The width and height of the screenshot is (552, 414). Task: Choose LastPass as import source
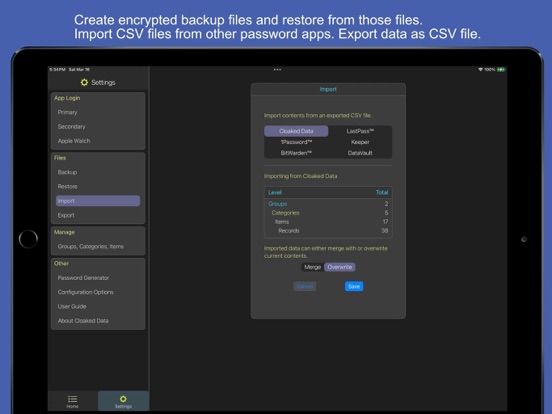(360, 131)
